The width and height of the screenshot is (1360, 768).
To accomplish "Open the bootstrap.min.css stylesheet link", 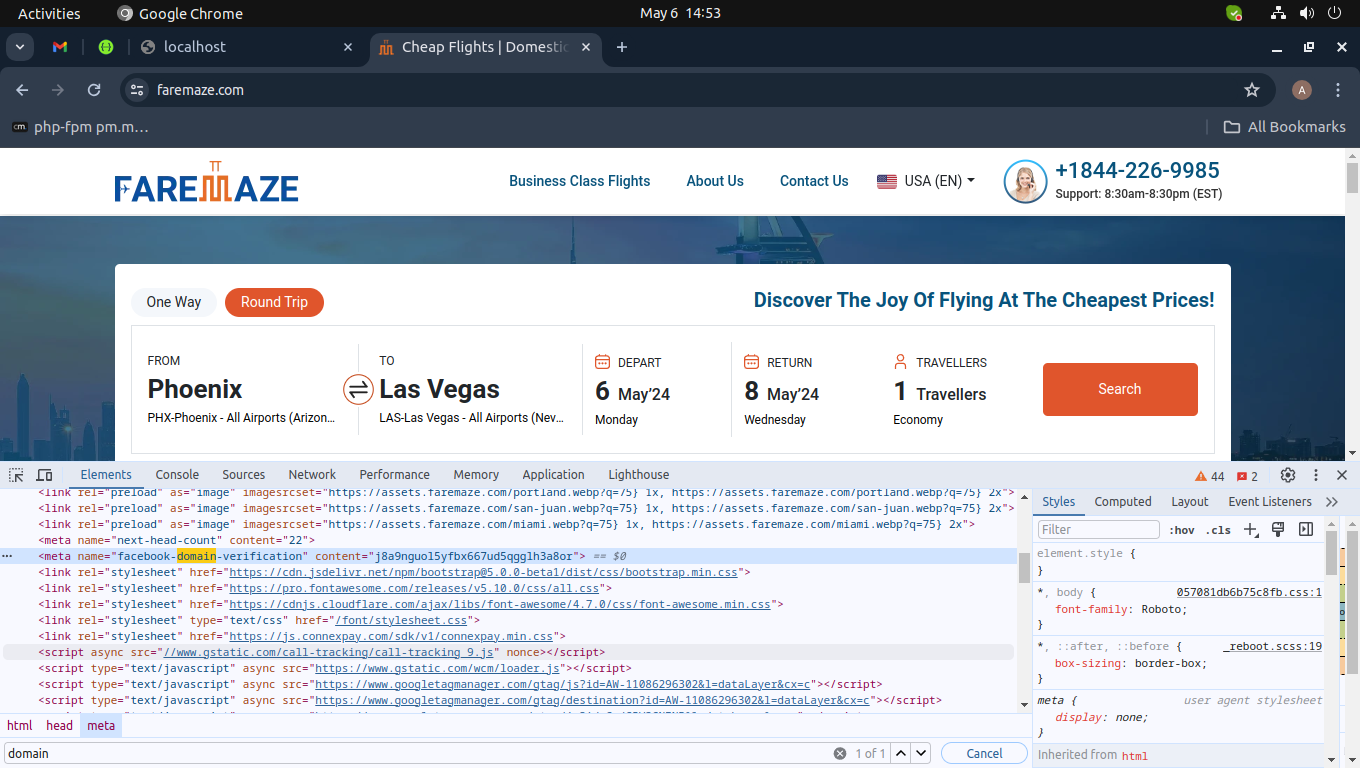I will (x=483, y=572).
